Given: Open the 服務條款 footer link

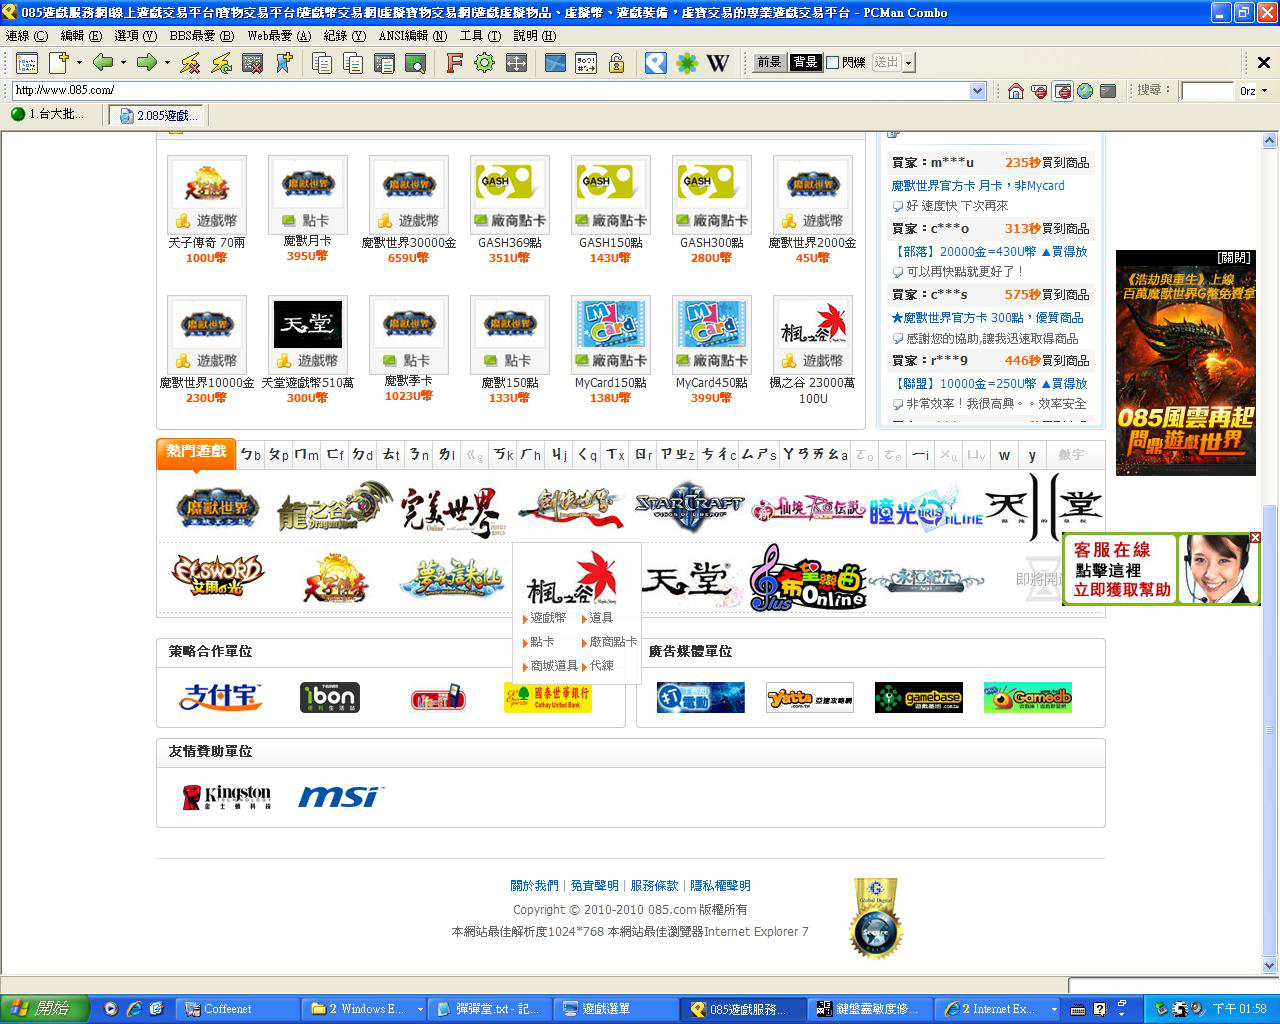Looking at the screenshot, I should click(654, 886).
